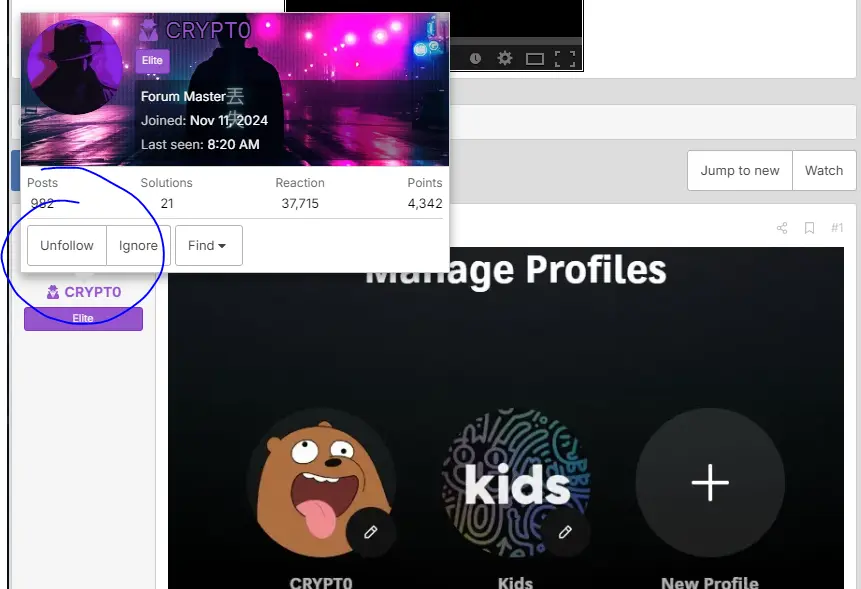Click the Unfollow button in the member card
The image size is (861, 589).
coord(67,245)
